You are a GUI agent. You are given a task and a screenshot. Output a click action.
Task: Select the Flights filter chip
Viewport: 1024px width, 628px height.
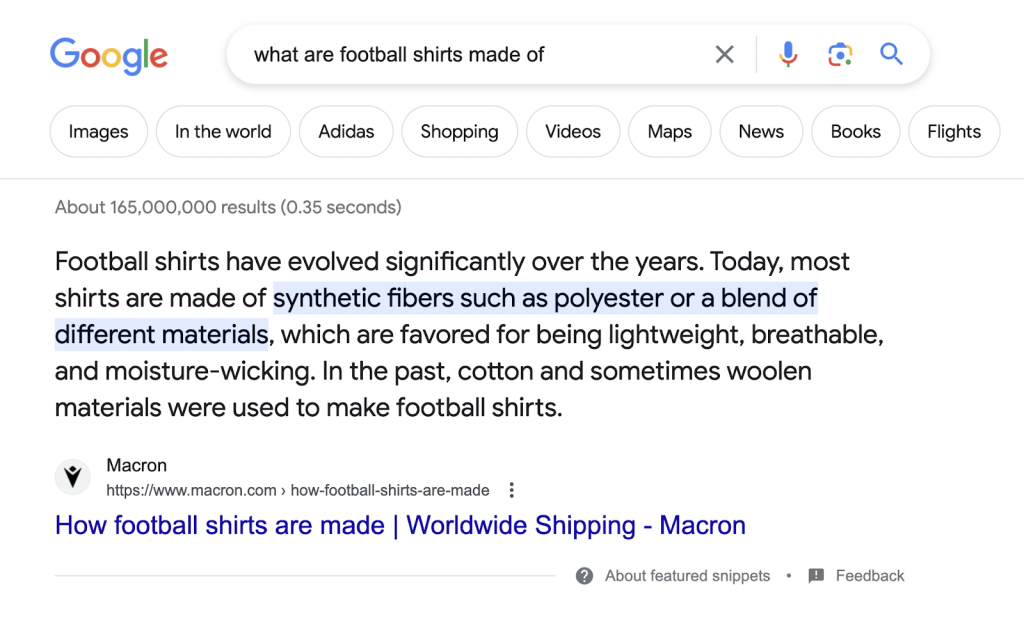coord(953,131)
